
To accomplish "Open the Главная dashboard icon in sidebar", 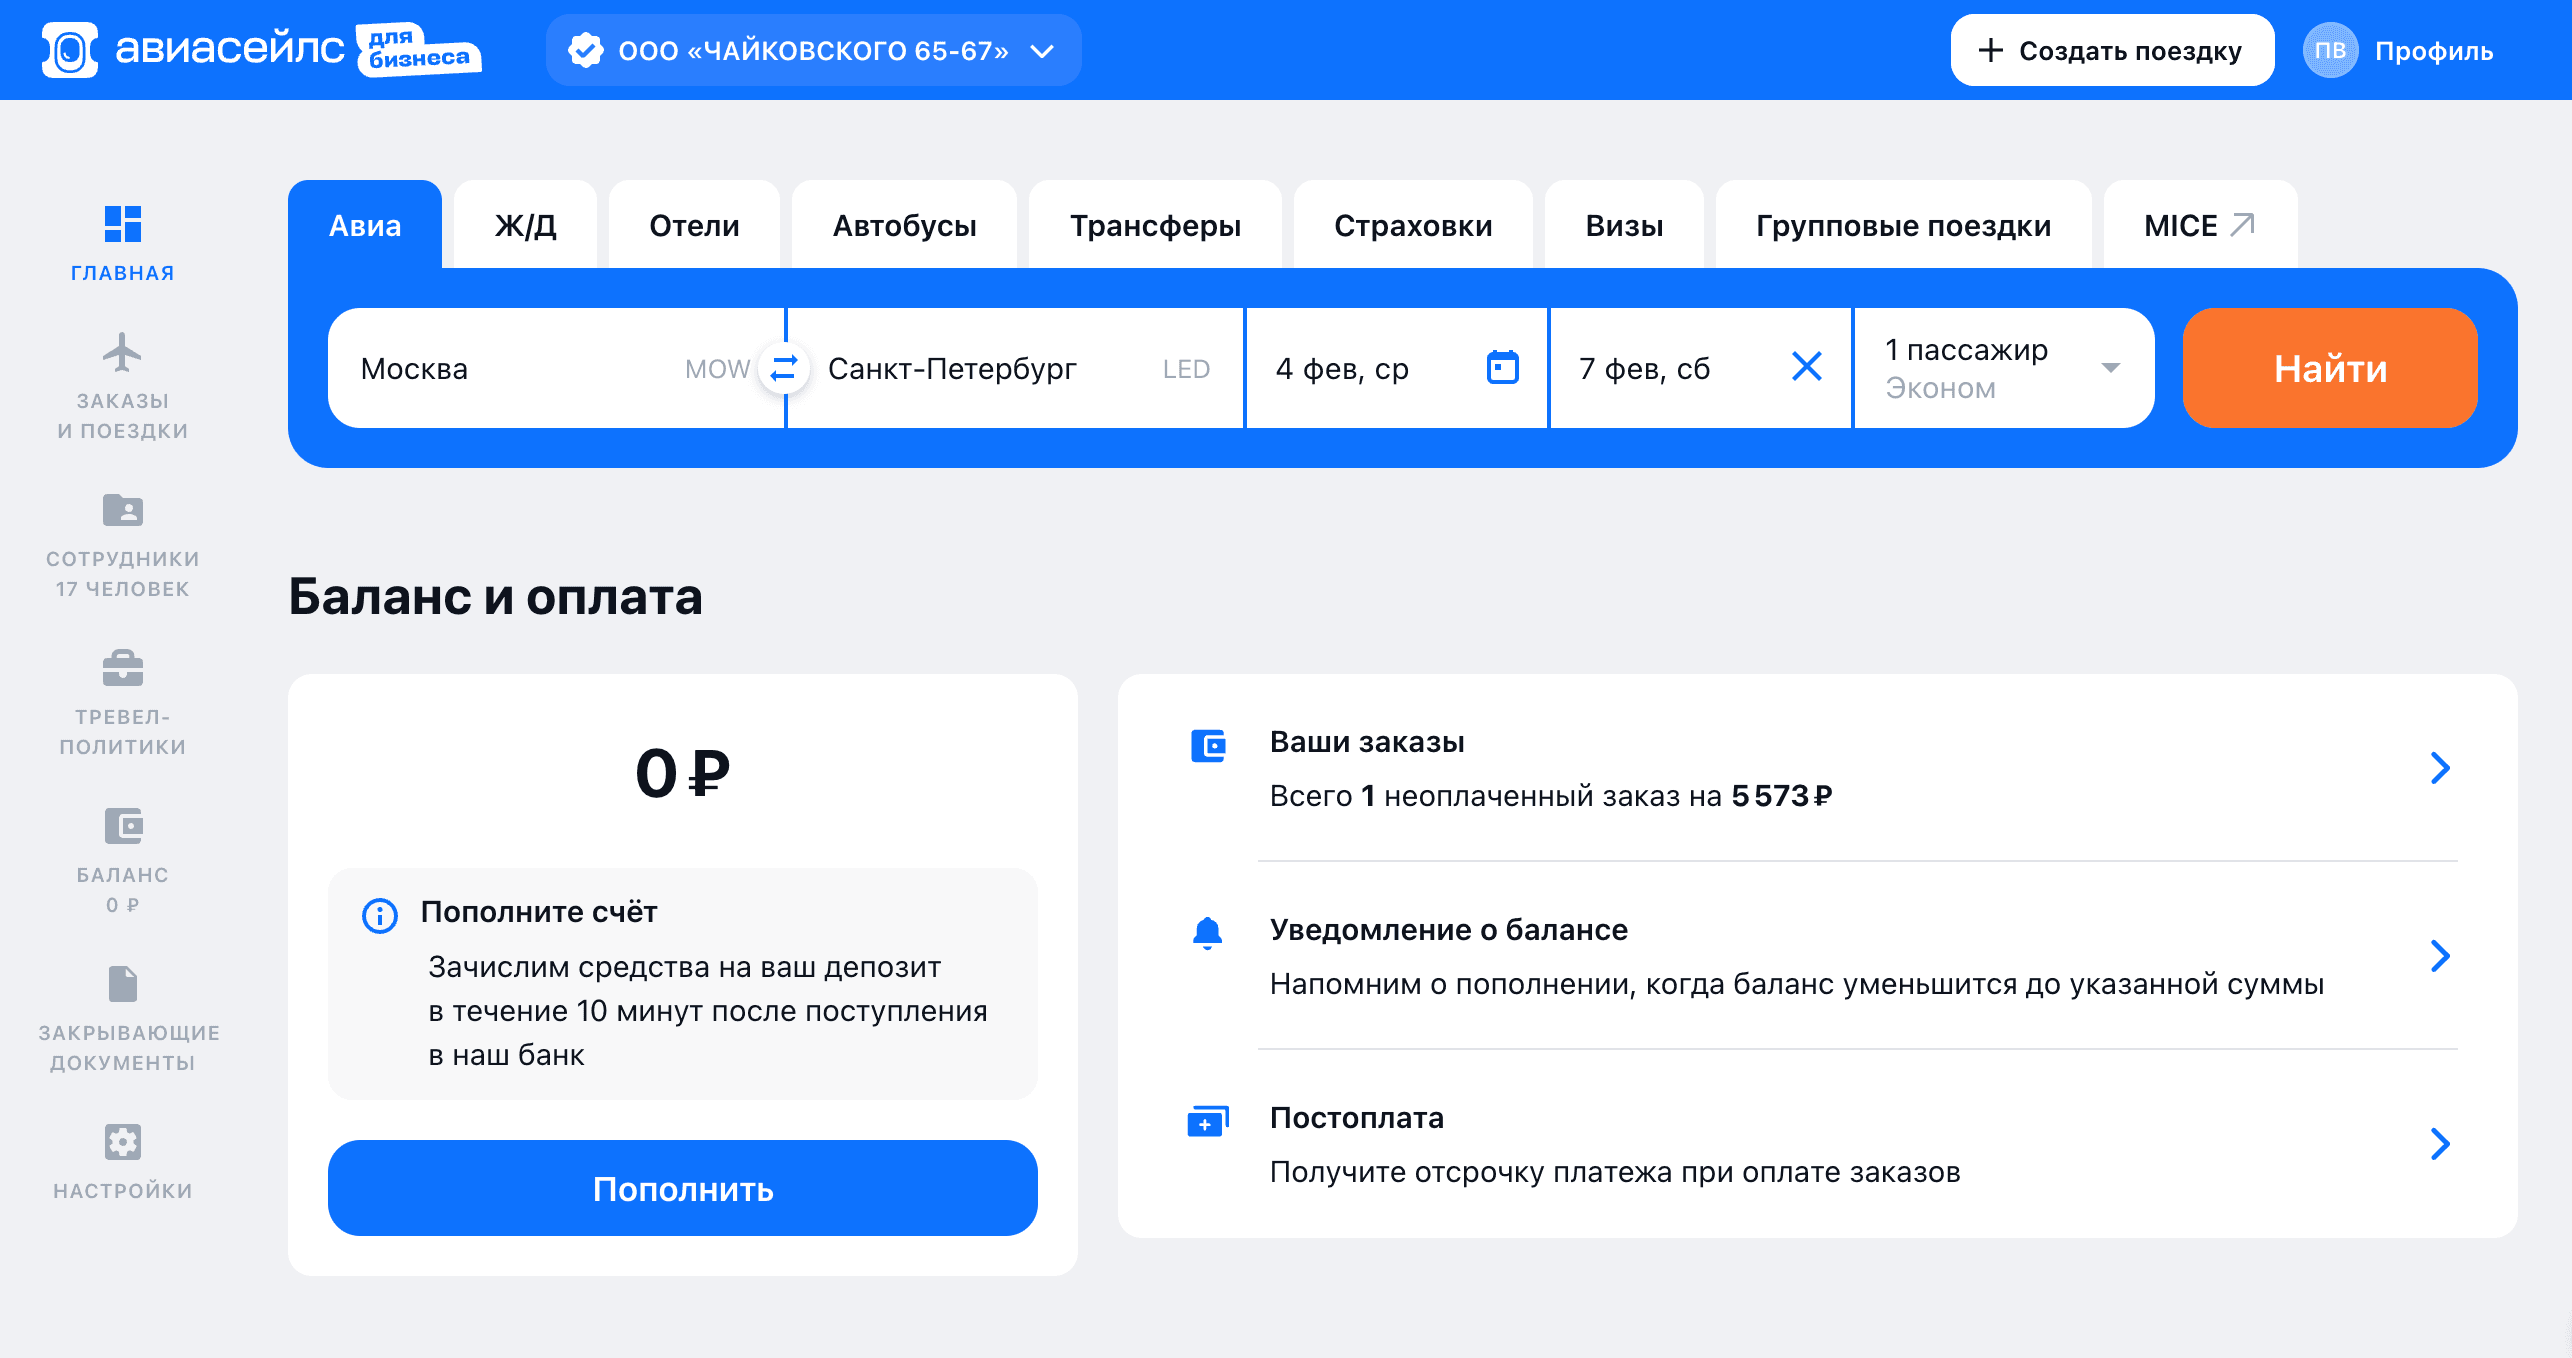I will tap(123, 224).
